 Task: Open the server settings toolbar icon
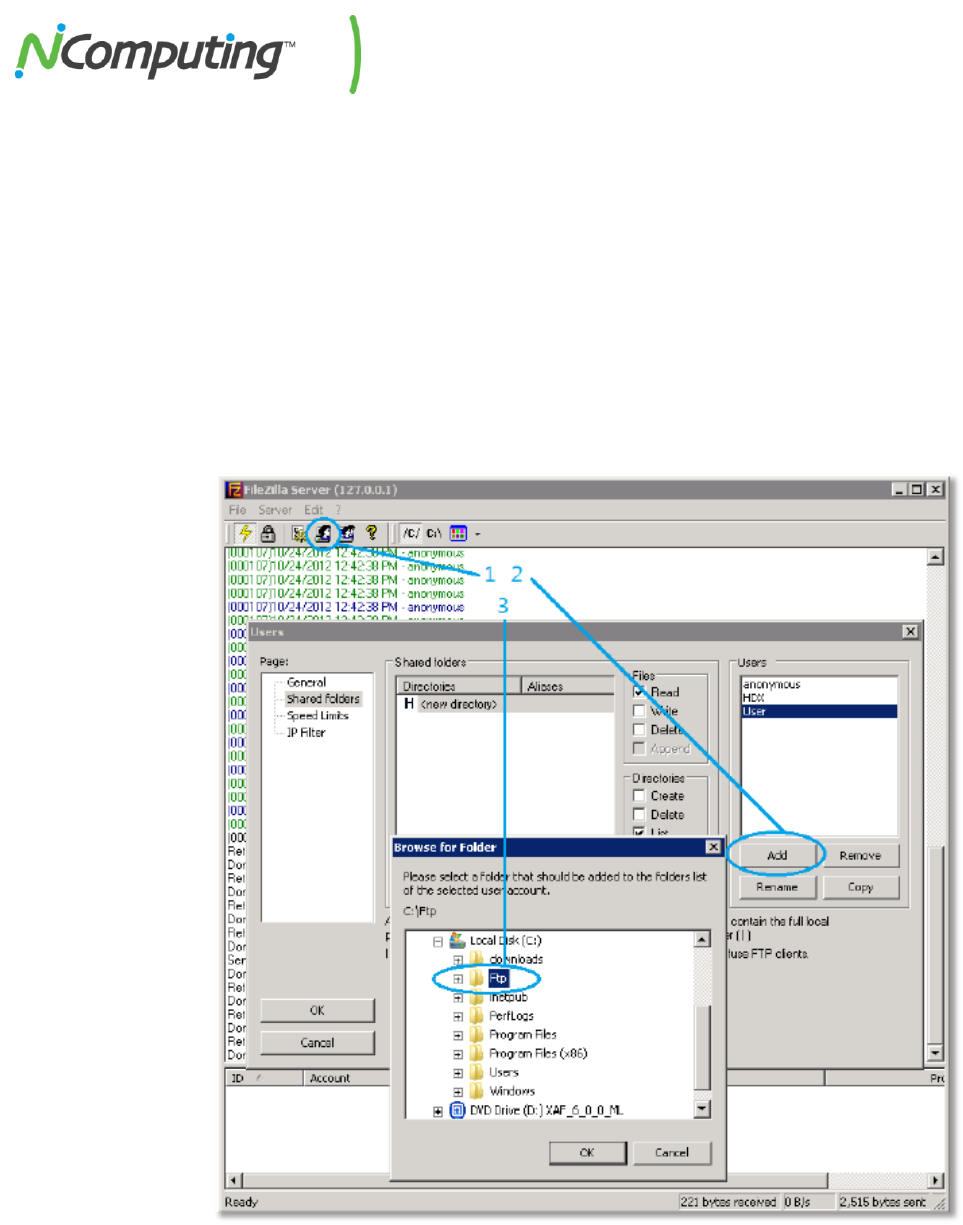298,534
